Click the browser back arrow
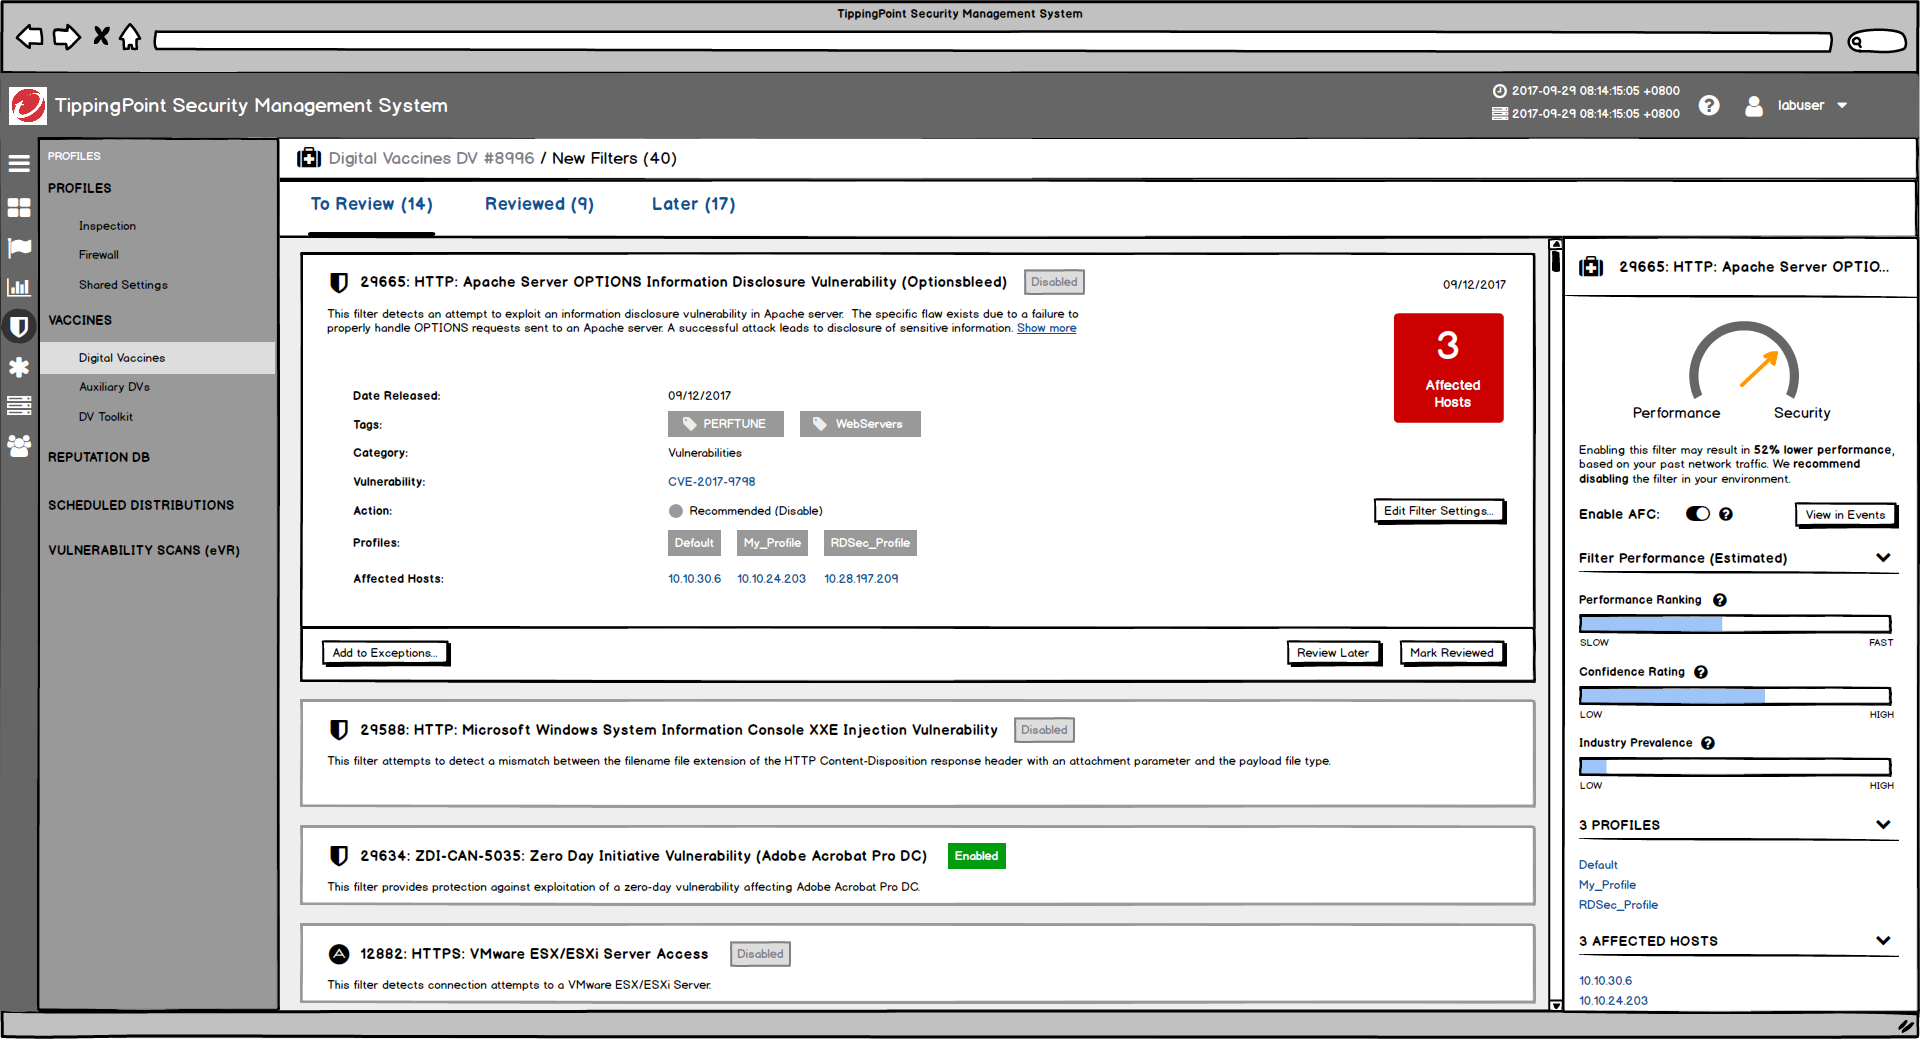1920x1039 pixels. coord(30,38)
